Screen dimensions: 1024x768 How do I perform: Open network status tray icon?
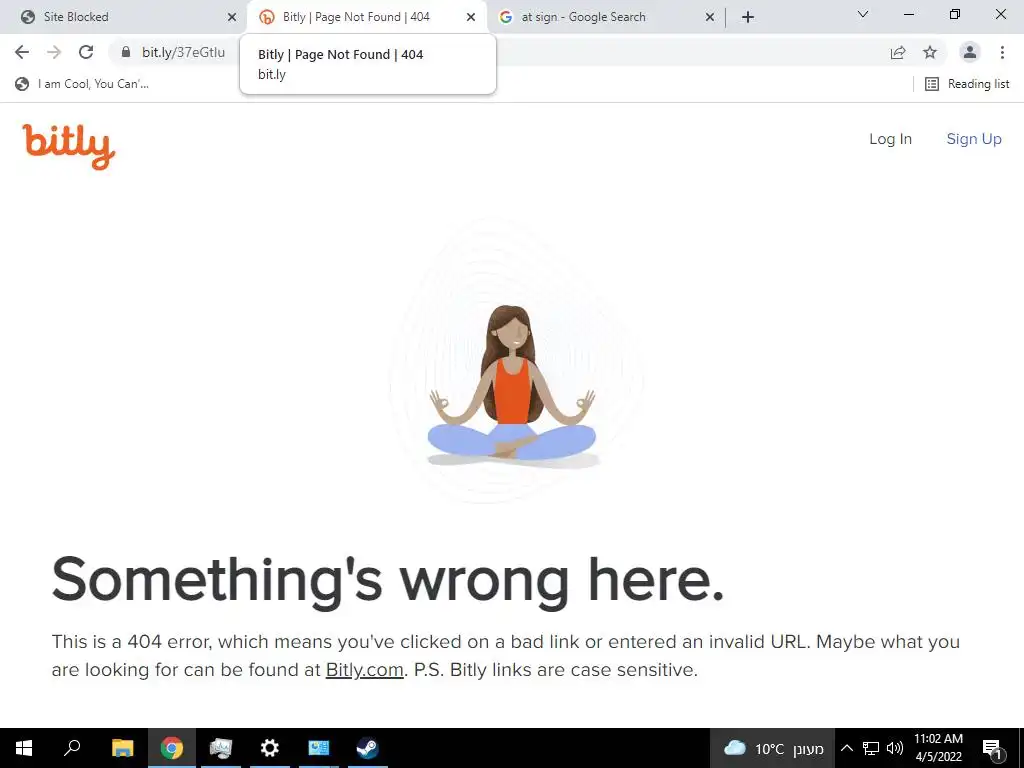[871, 748]
